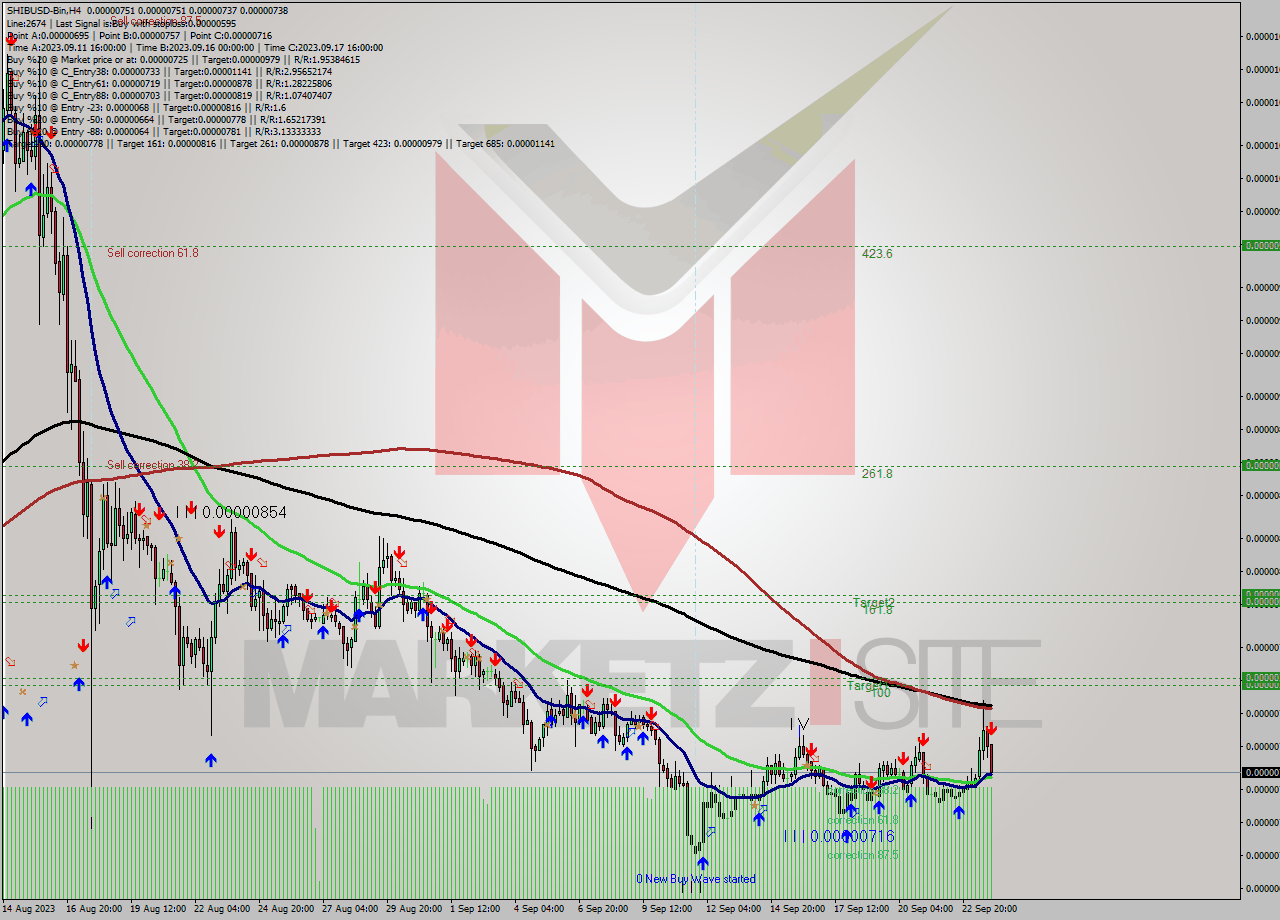
Task: Click the C_Entry88: 0.00000703 entry
Action: click(x=111, y=95)
